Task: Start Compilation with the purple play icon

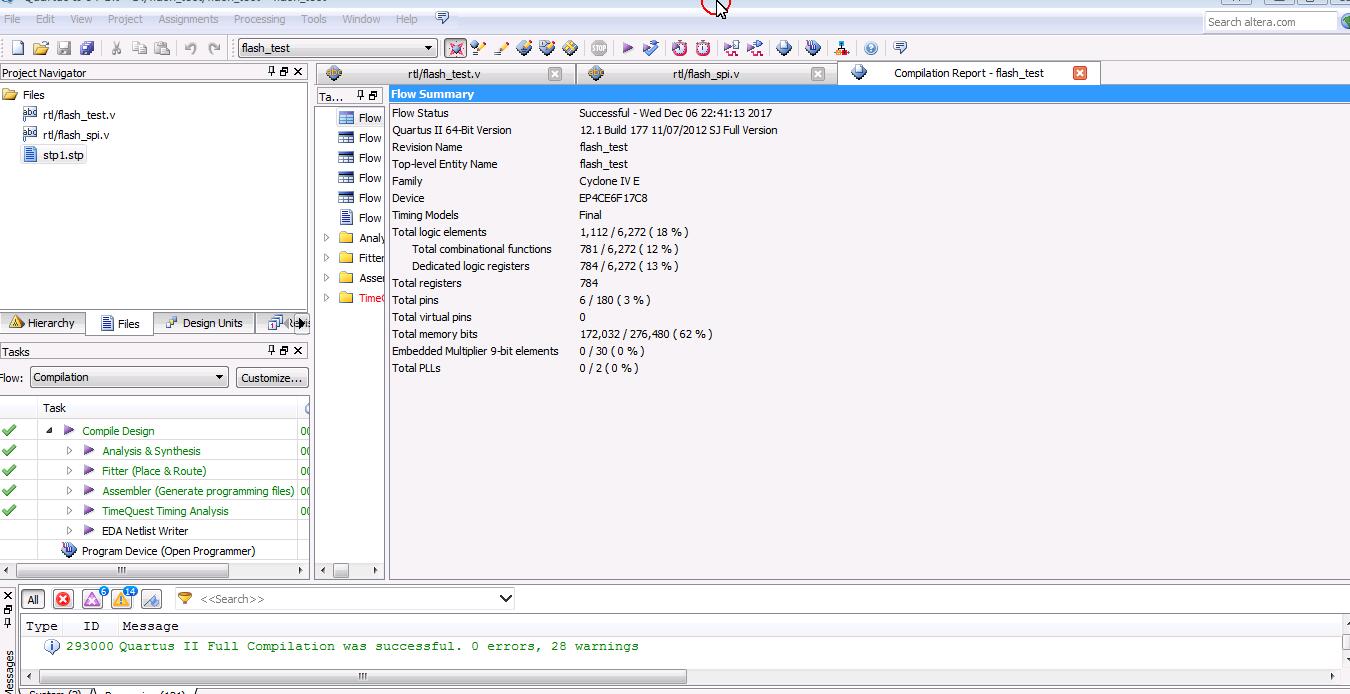Action: [628, 48]
